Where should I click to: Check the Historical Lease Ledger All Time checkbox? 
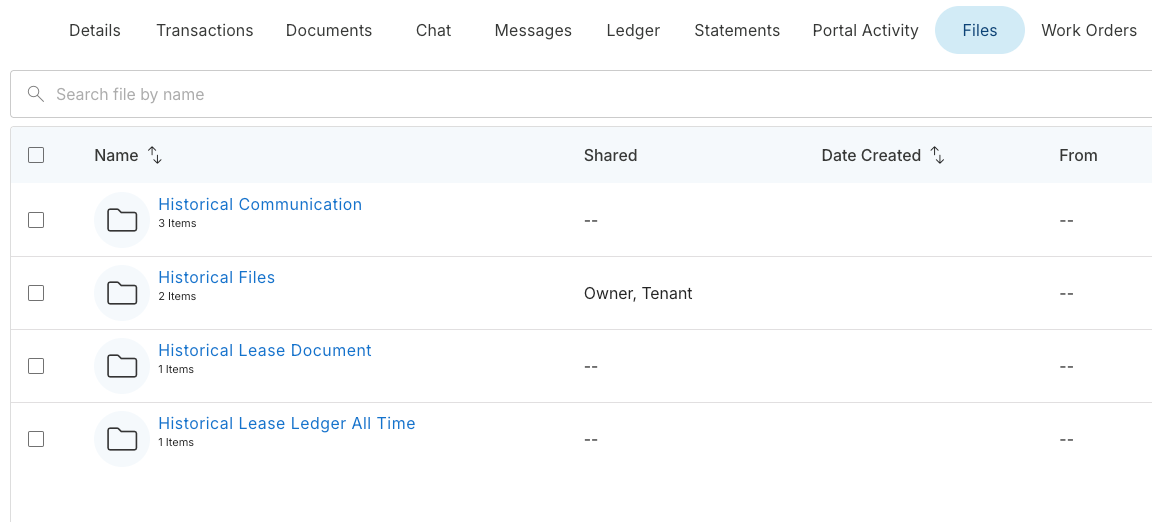36,439
